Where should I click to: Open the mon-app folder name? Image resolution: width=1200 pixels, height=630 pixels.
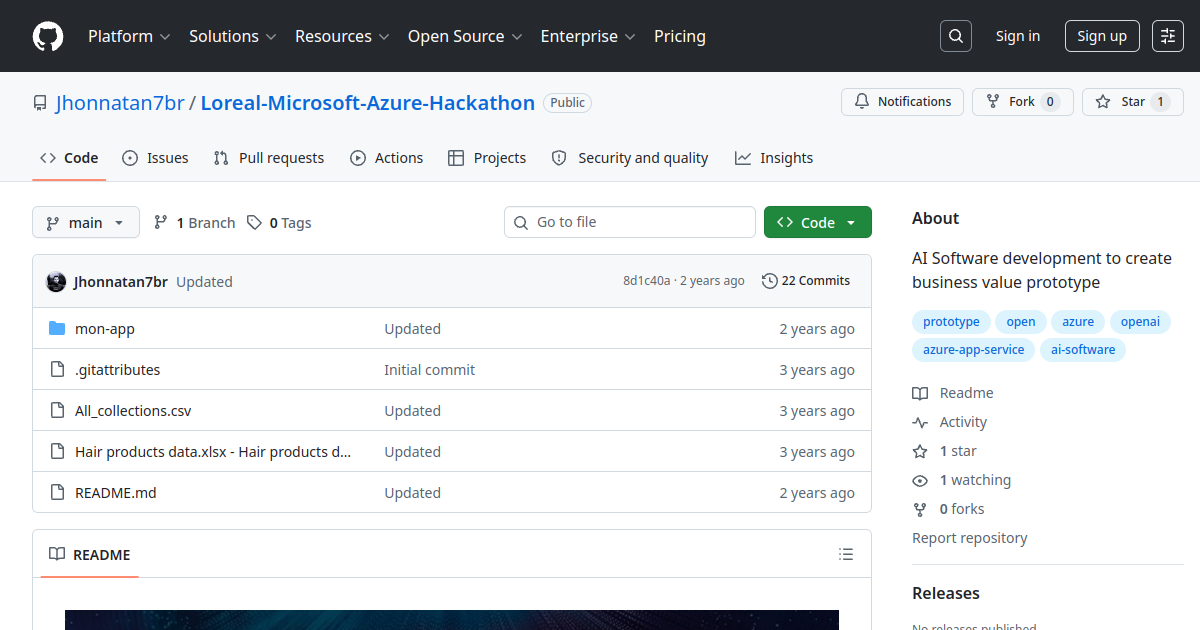coord(105,329)
